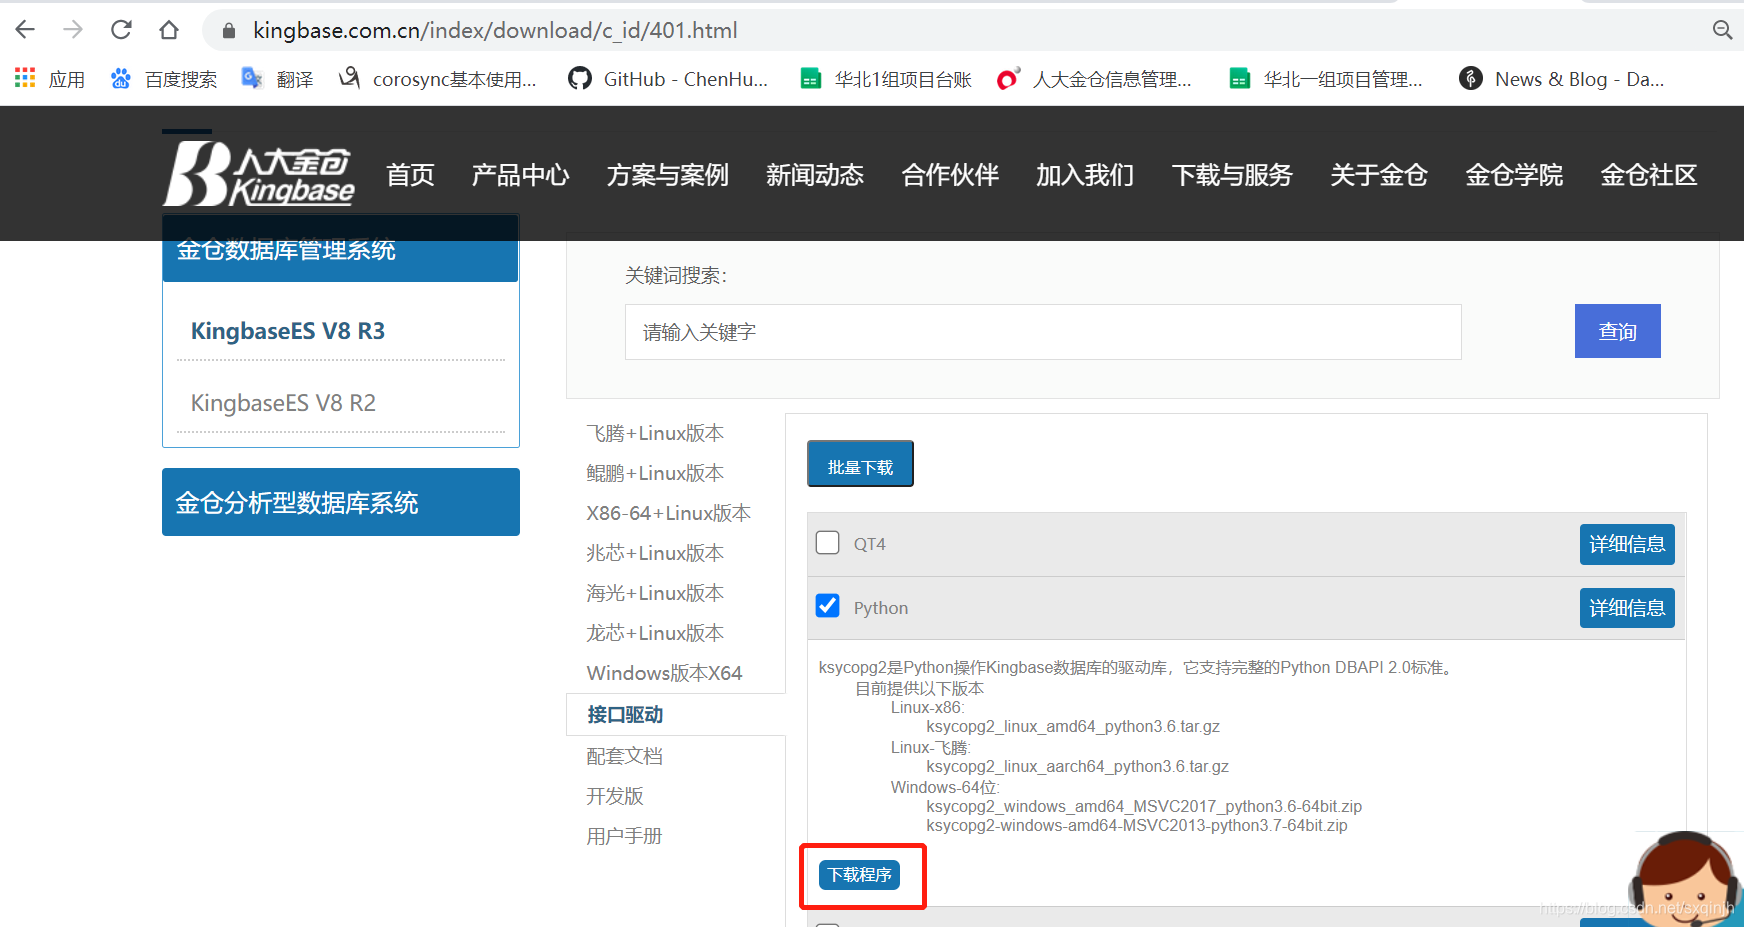Image resolution: width=1744 pixels, height=927 pixels.
Task: Check the QT4 checkbox
Action: coord(827,542)
